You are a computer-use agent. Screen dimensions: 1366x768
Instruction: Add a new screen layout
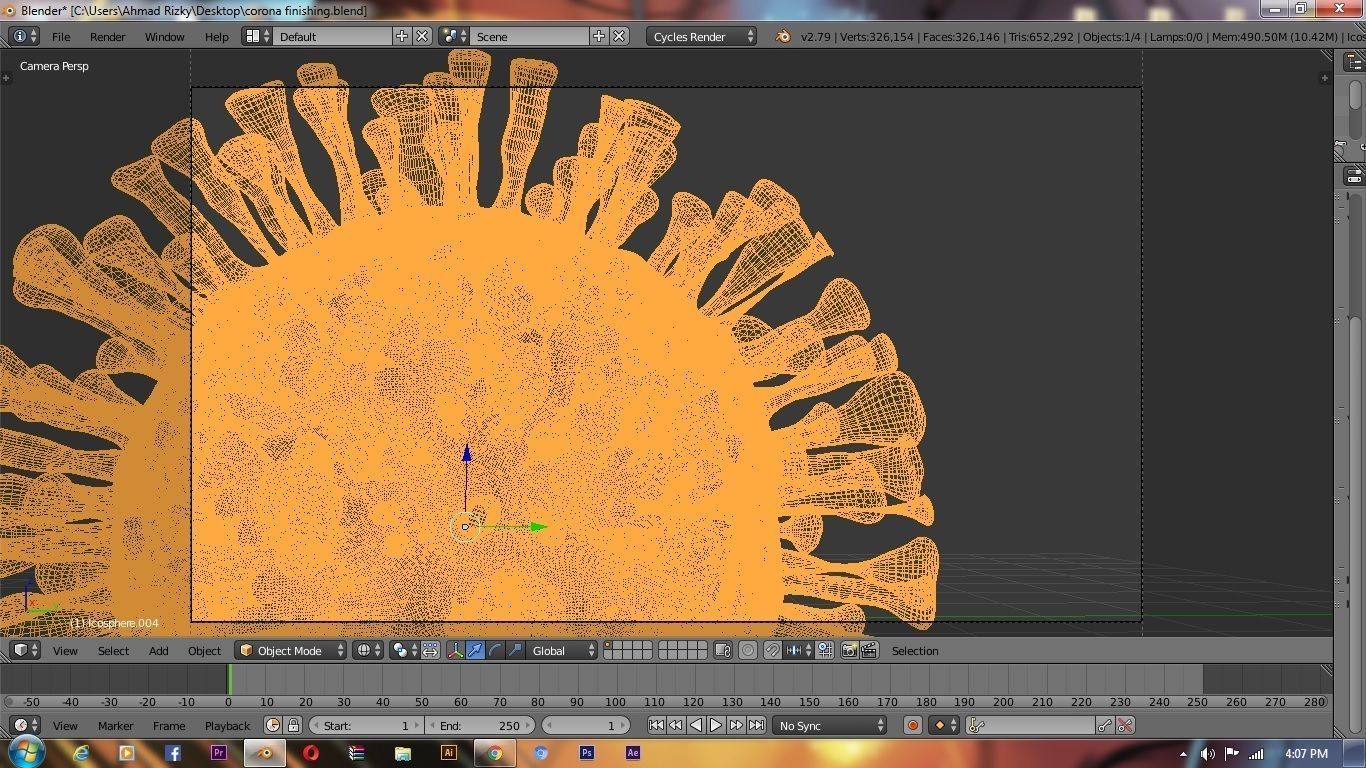(x=402, y=36)
